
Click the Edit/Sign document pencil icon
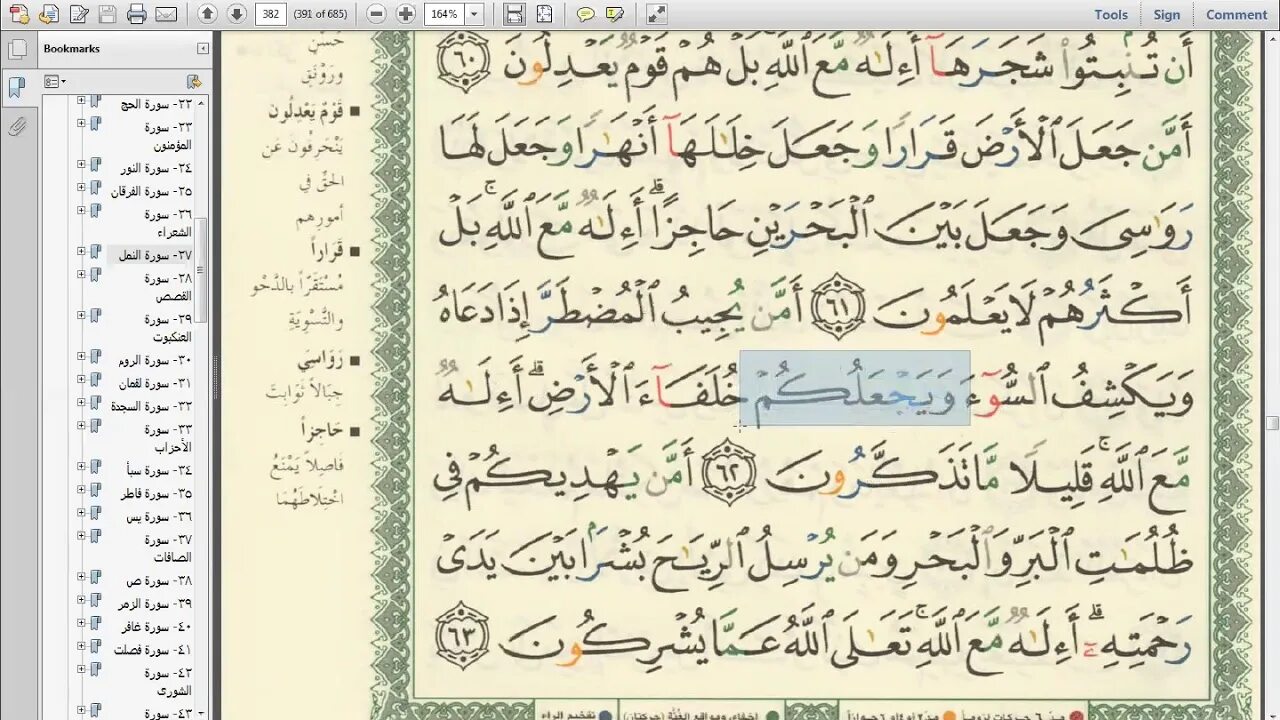(x=78, y=14)
